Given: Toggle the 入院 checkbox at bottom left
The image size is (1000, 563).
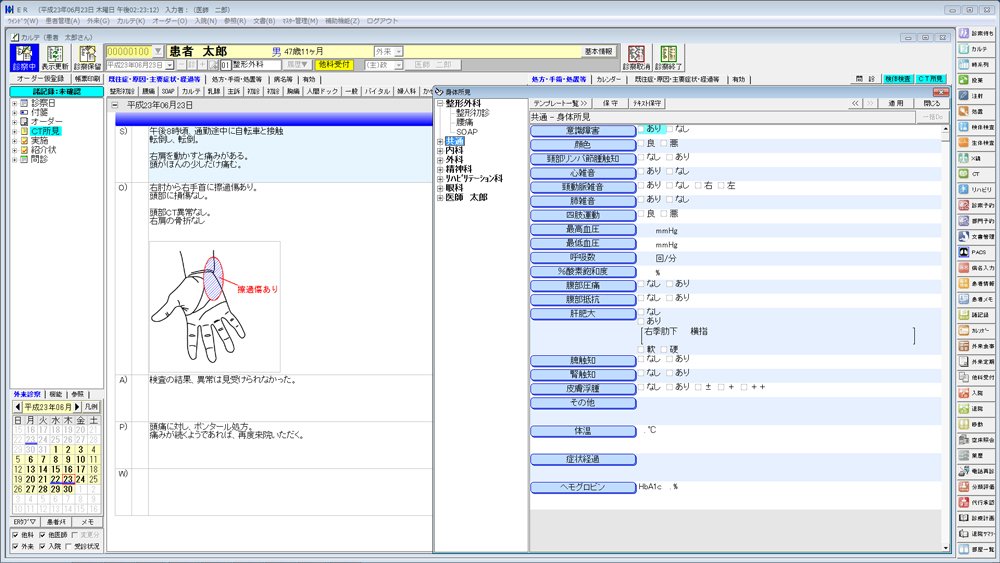Looking at the screenshot, I should coord(43,546).
